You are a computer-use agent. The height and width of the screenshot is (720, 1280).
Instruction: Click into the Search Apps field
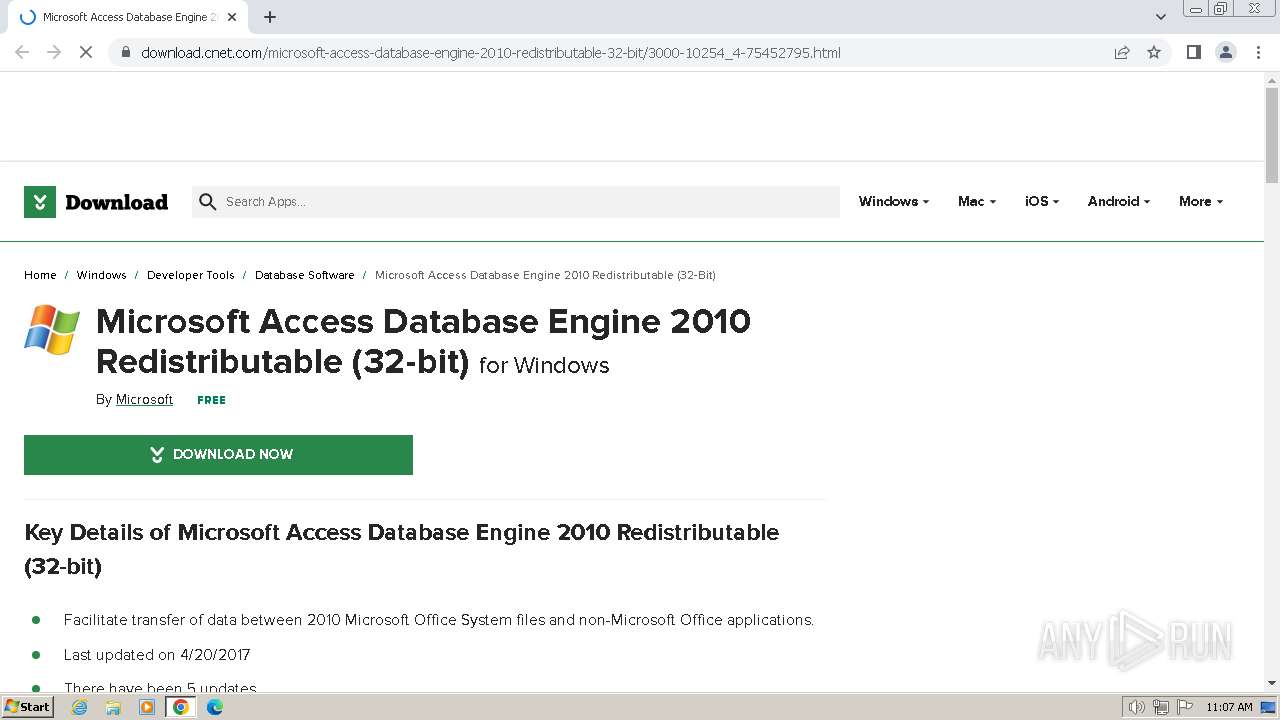[x=520, y=201]
